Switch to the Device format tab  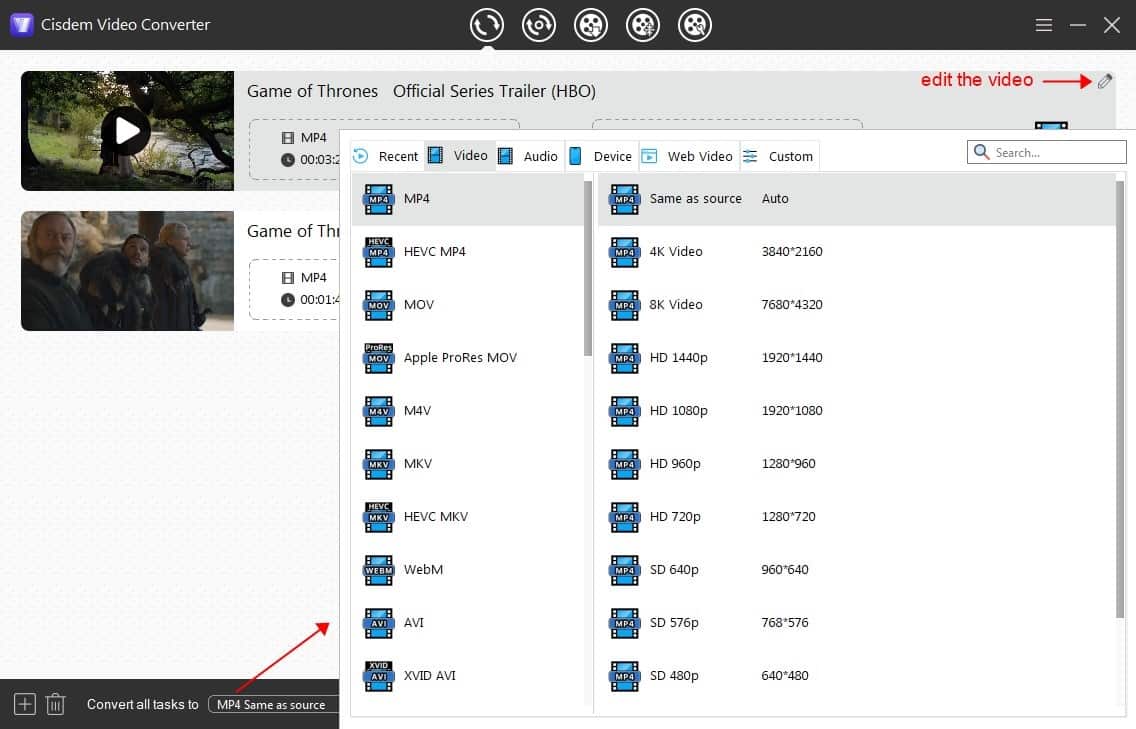click(601, 156)
